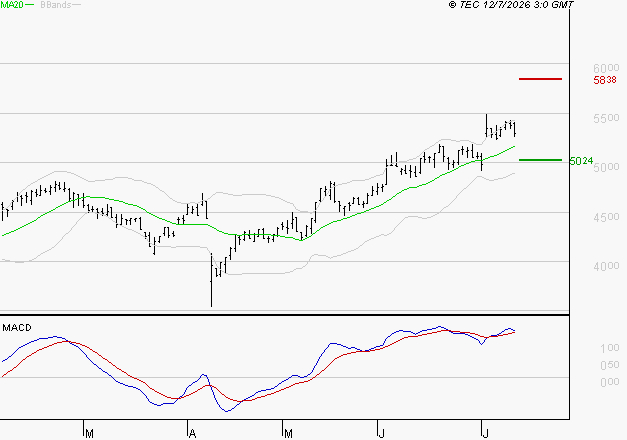The width and height of the screenshot is (627, 440).
Task: Click the last J month axis label
Action: pyautogui.click(x=485, y=434)
